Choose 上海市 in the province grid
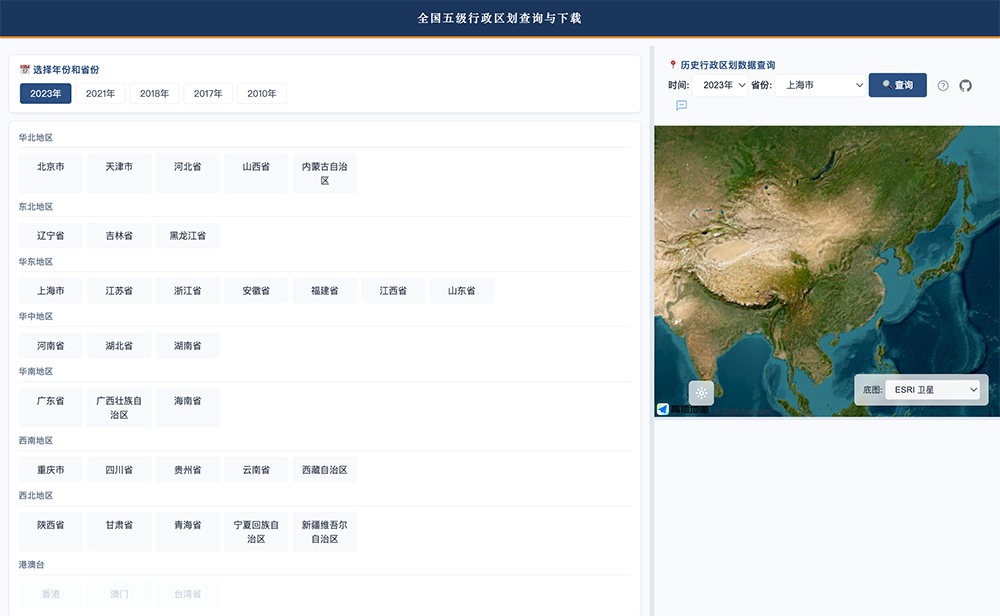Image resolution: width=1000 pixels, height=616 pixels. pyautogui.click(x=50, y=291)
